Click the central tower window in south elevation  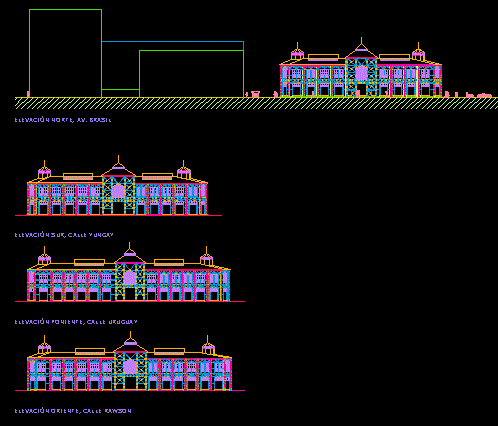(118, 191)
